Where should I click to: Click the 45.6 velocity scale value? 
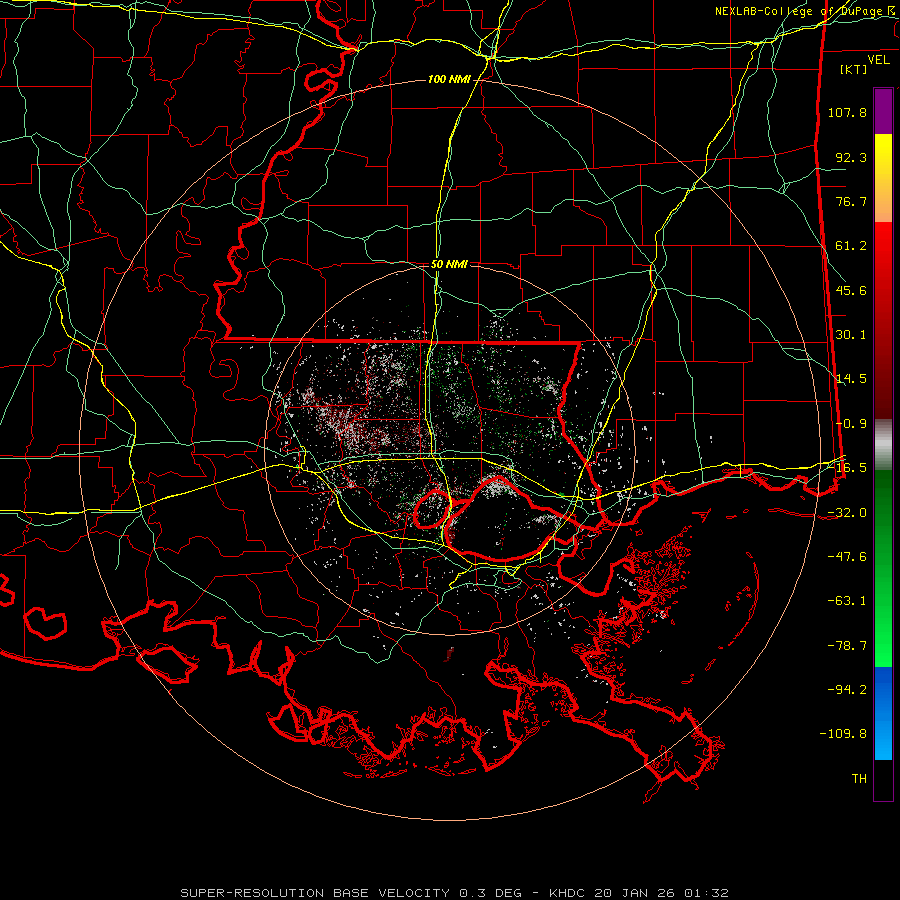851,290
